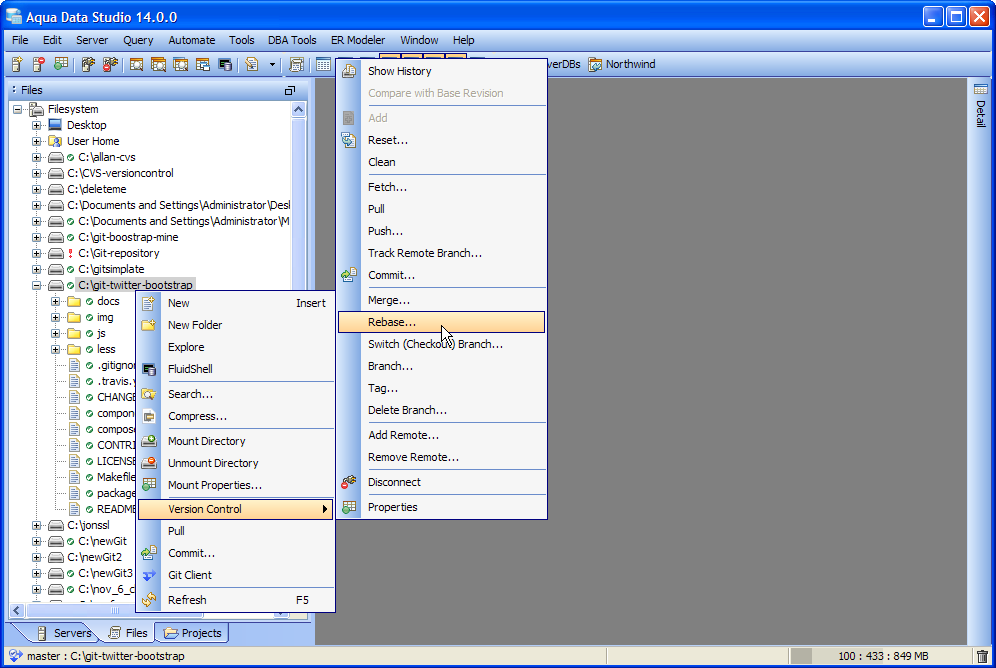Click the Connect Server toolbar icon

pos(88,64)
